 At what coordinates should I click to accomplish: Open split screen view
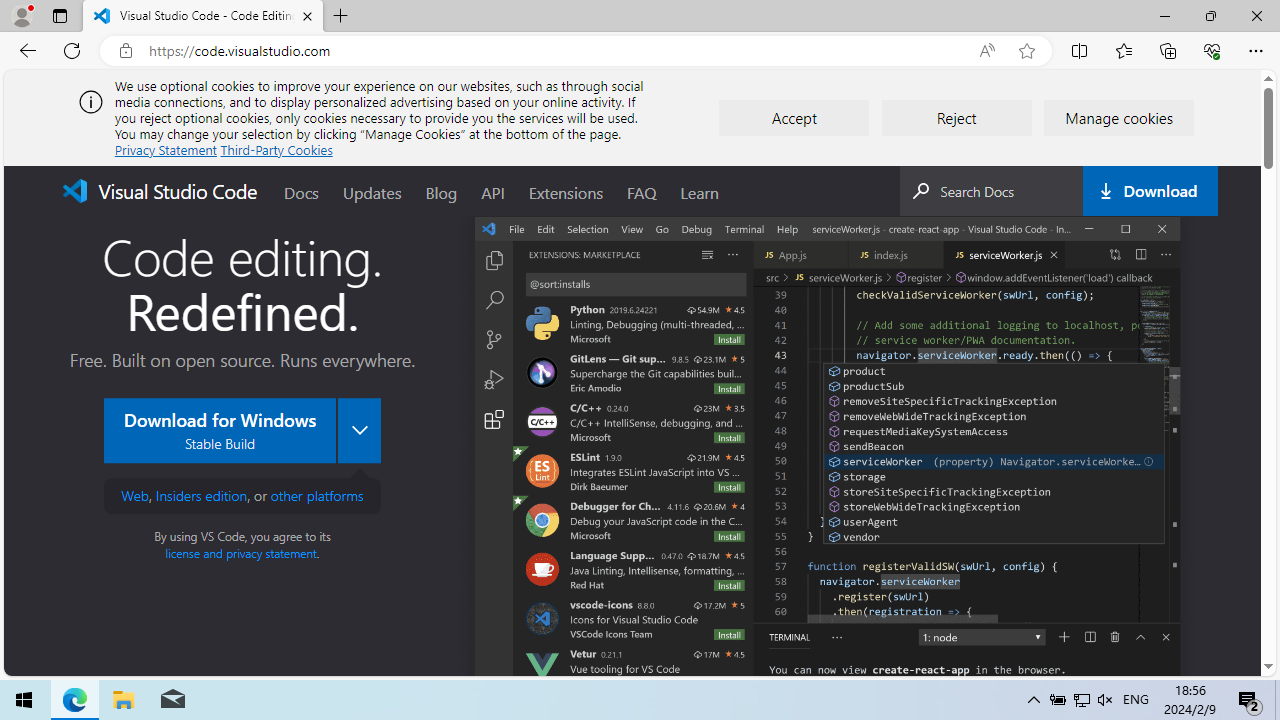click(x=1079, y=51)
